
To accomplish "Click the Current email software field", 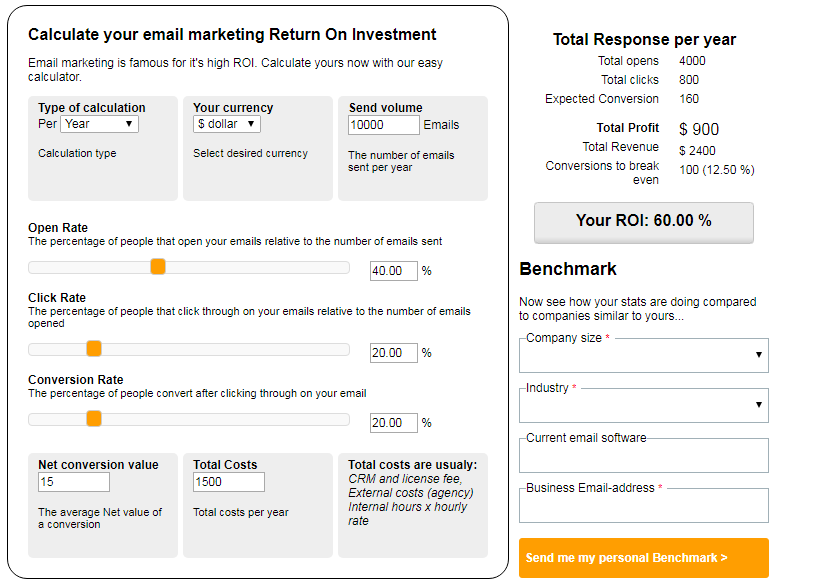I will 644,455.
